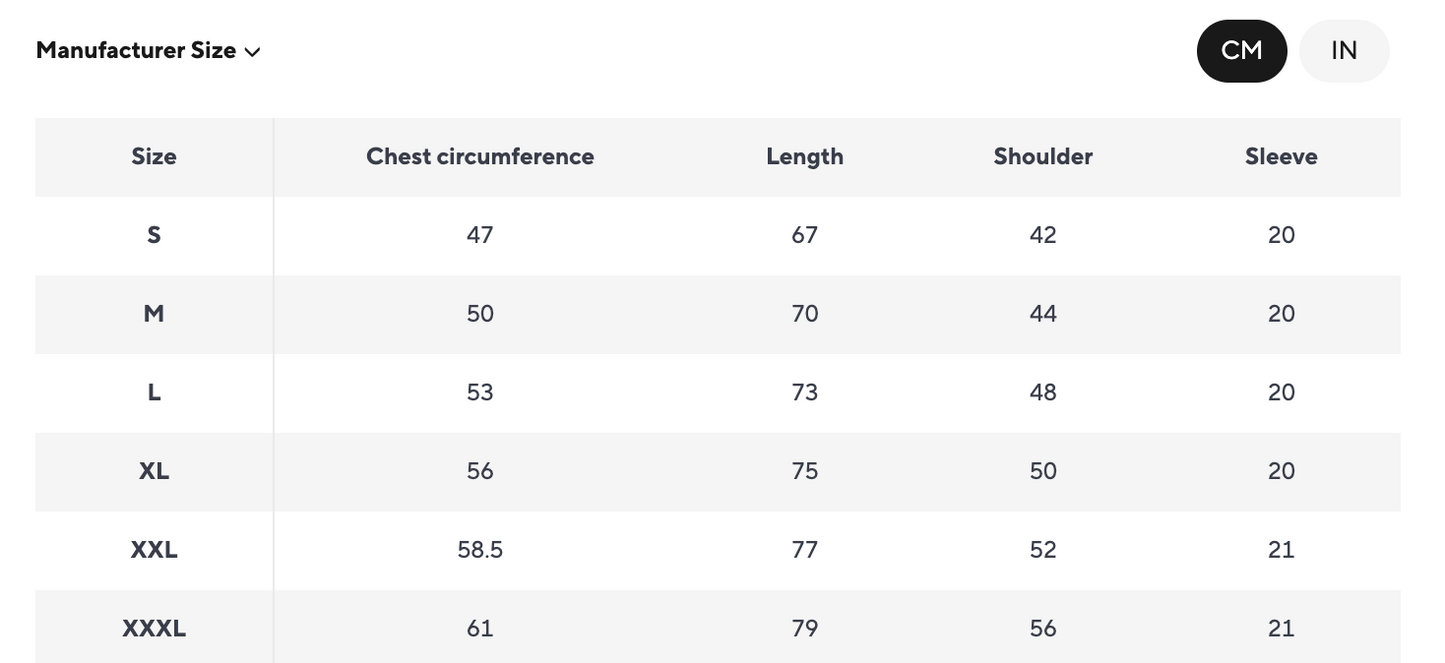Select the XXL size row label
The image size is (1445, 663).
pyautogui.click(x=154, y=550)
